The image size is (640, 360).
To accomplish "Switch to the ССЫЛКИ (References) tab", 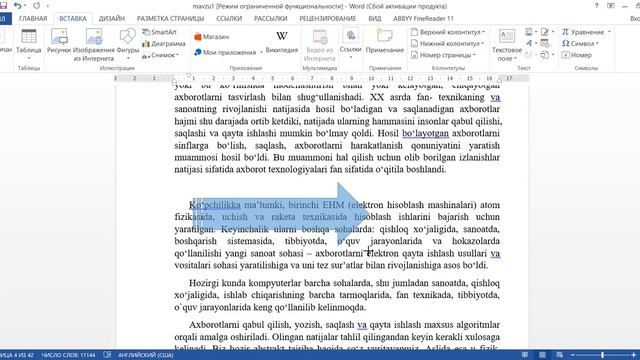I will [x=229, y=18].
